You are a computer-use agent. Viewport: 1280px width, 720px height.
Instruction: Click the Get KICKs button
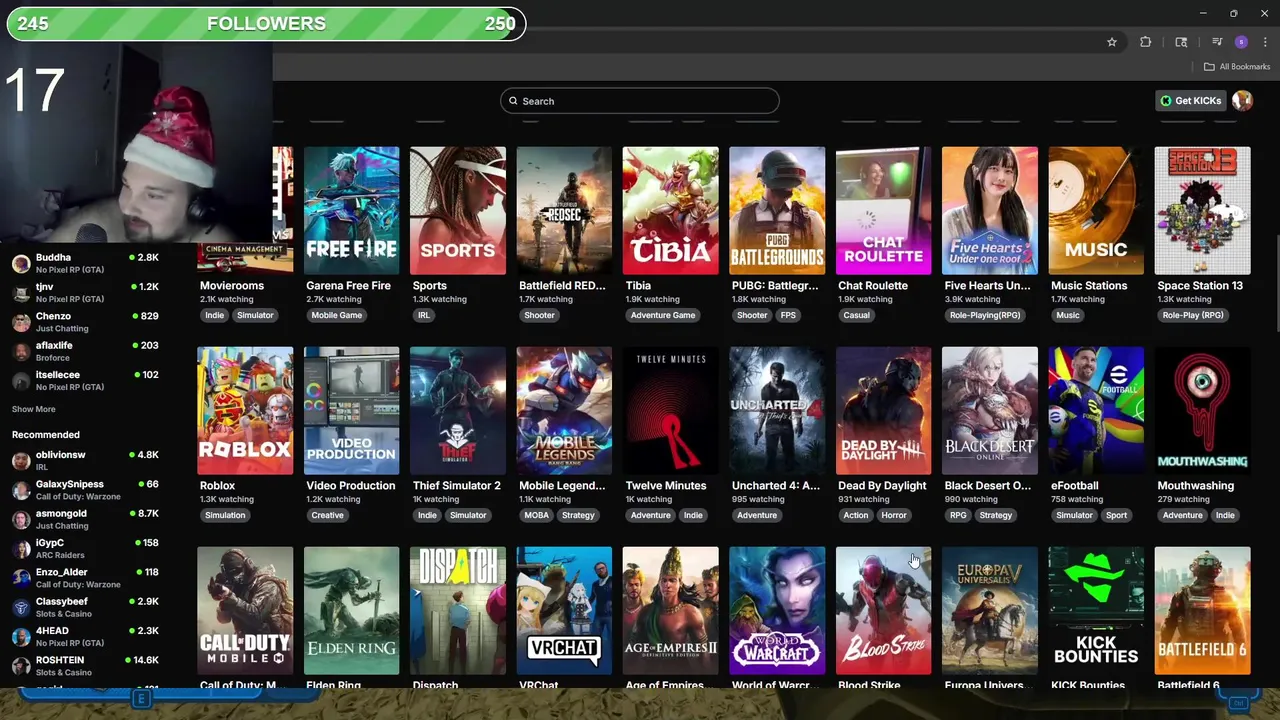coord(1191,101)
